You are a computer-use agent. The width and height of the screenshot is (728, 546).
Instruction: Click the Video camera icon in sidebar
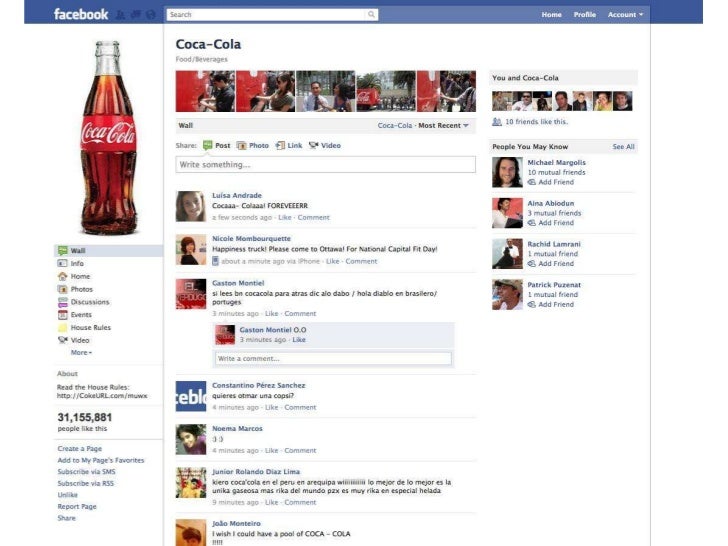[63, 340]
